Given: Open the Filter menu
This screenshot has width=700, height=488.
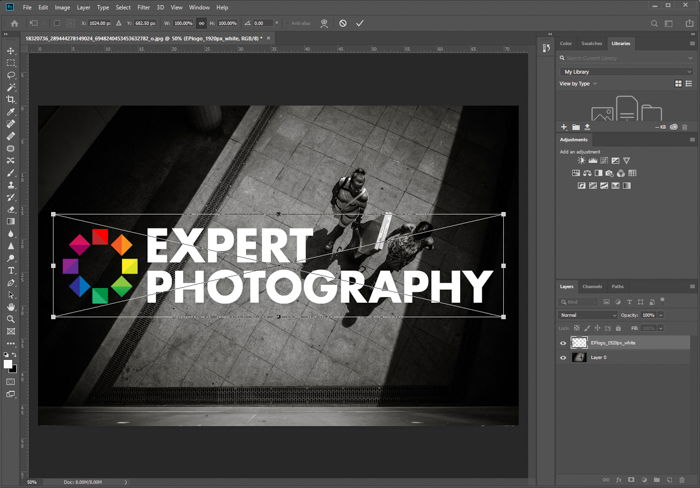Looking at the screenshot, I should click(x=143, y=7).
